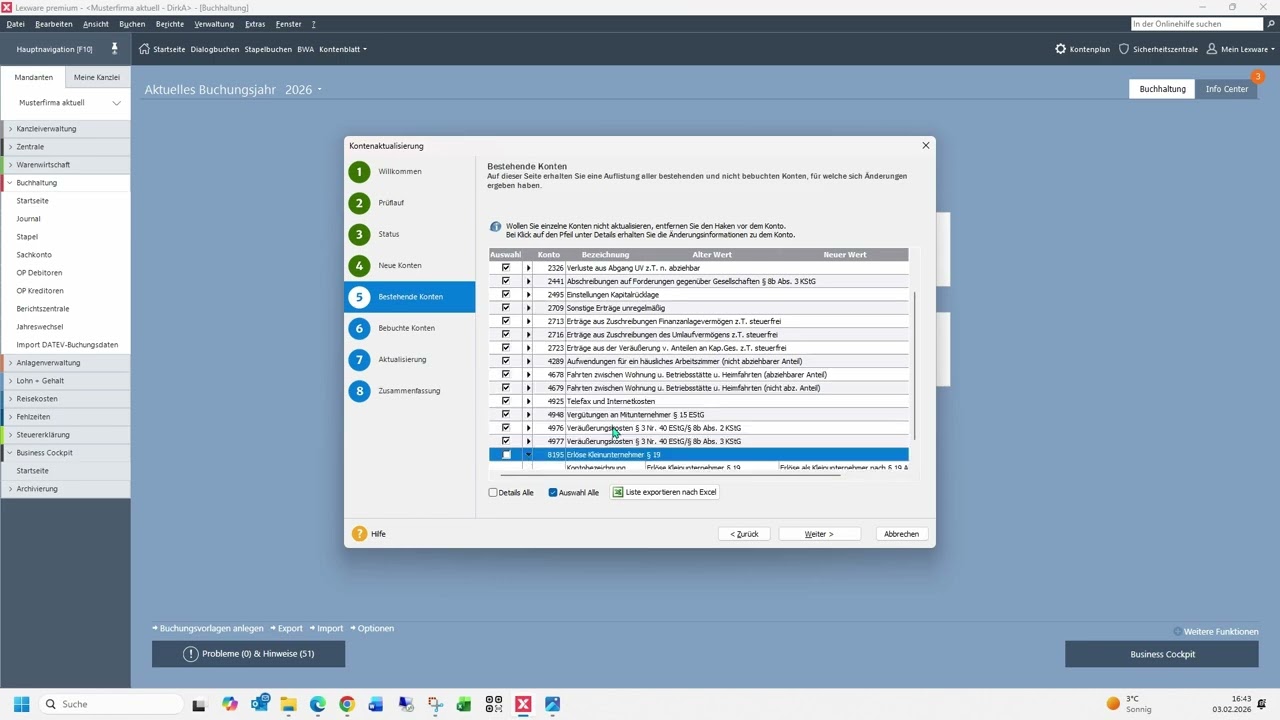Uncheck account 4925 Telefax und Internetkosten
The width and height of the screenshot is (1280, 720).
click(x=506, y=401)
